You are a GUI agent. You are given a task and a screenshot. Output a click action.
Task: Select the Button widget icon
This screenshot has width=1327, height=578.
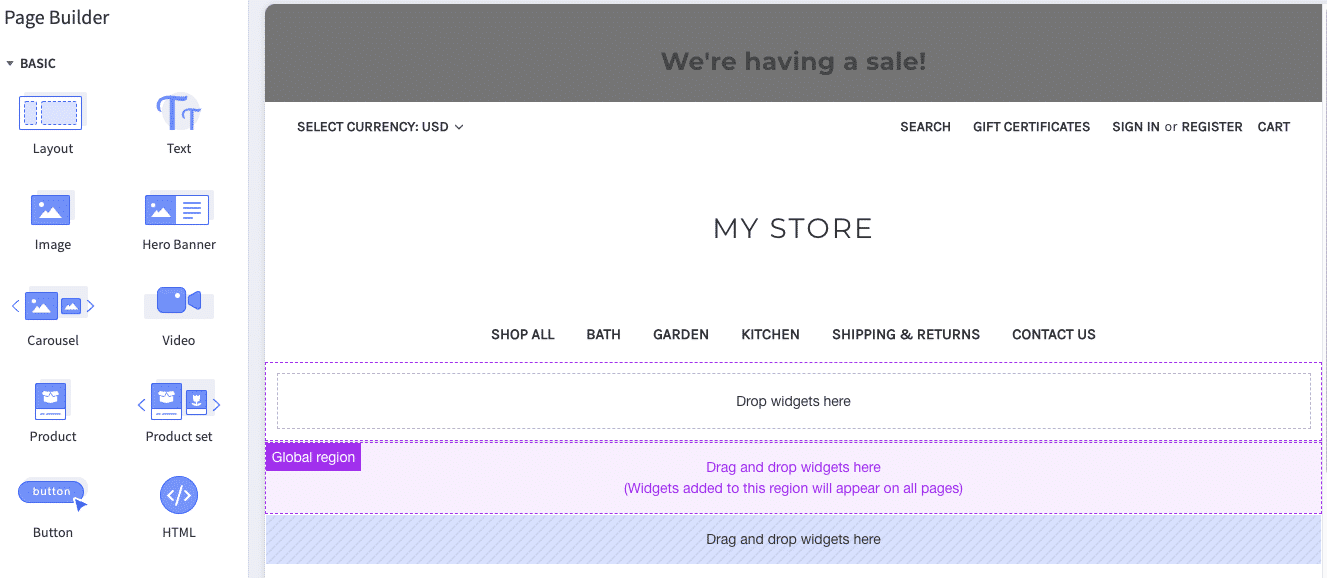coord(51,491)
